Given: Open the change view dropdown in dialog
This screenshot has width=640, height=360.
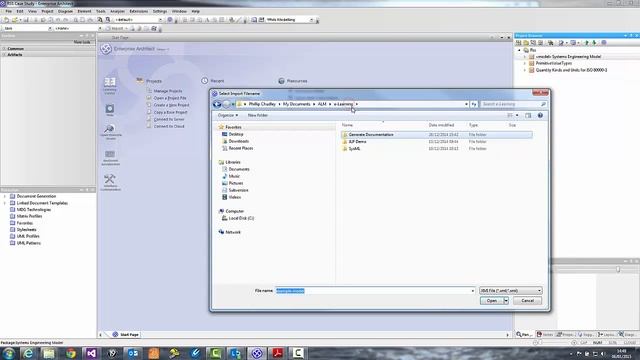Looking at the screenshot, I should pos(517,116).
